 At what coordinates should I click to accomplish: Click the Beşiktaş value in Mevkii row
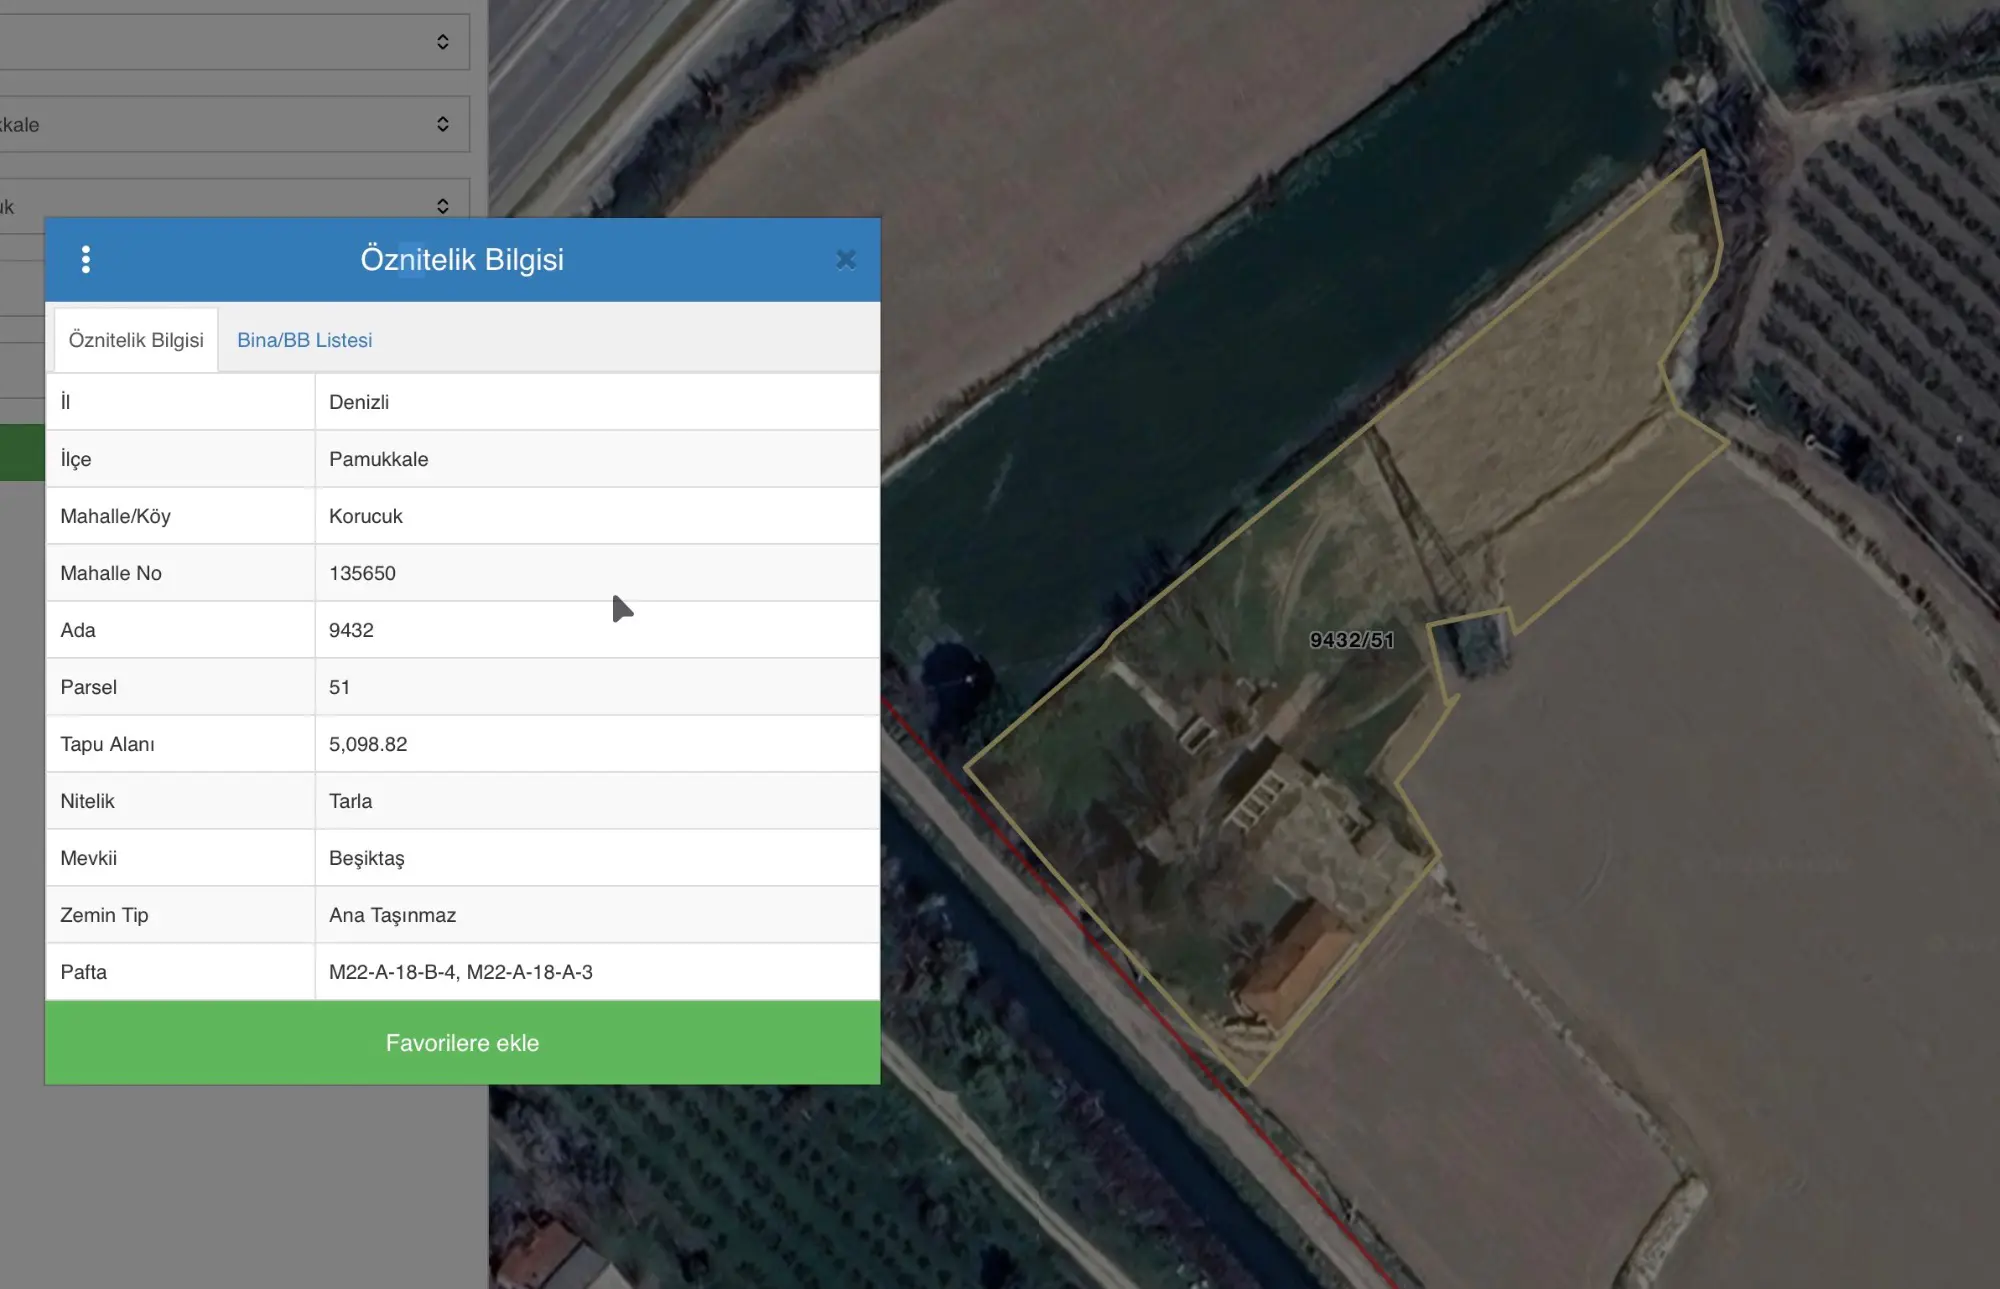point(367,858)
